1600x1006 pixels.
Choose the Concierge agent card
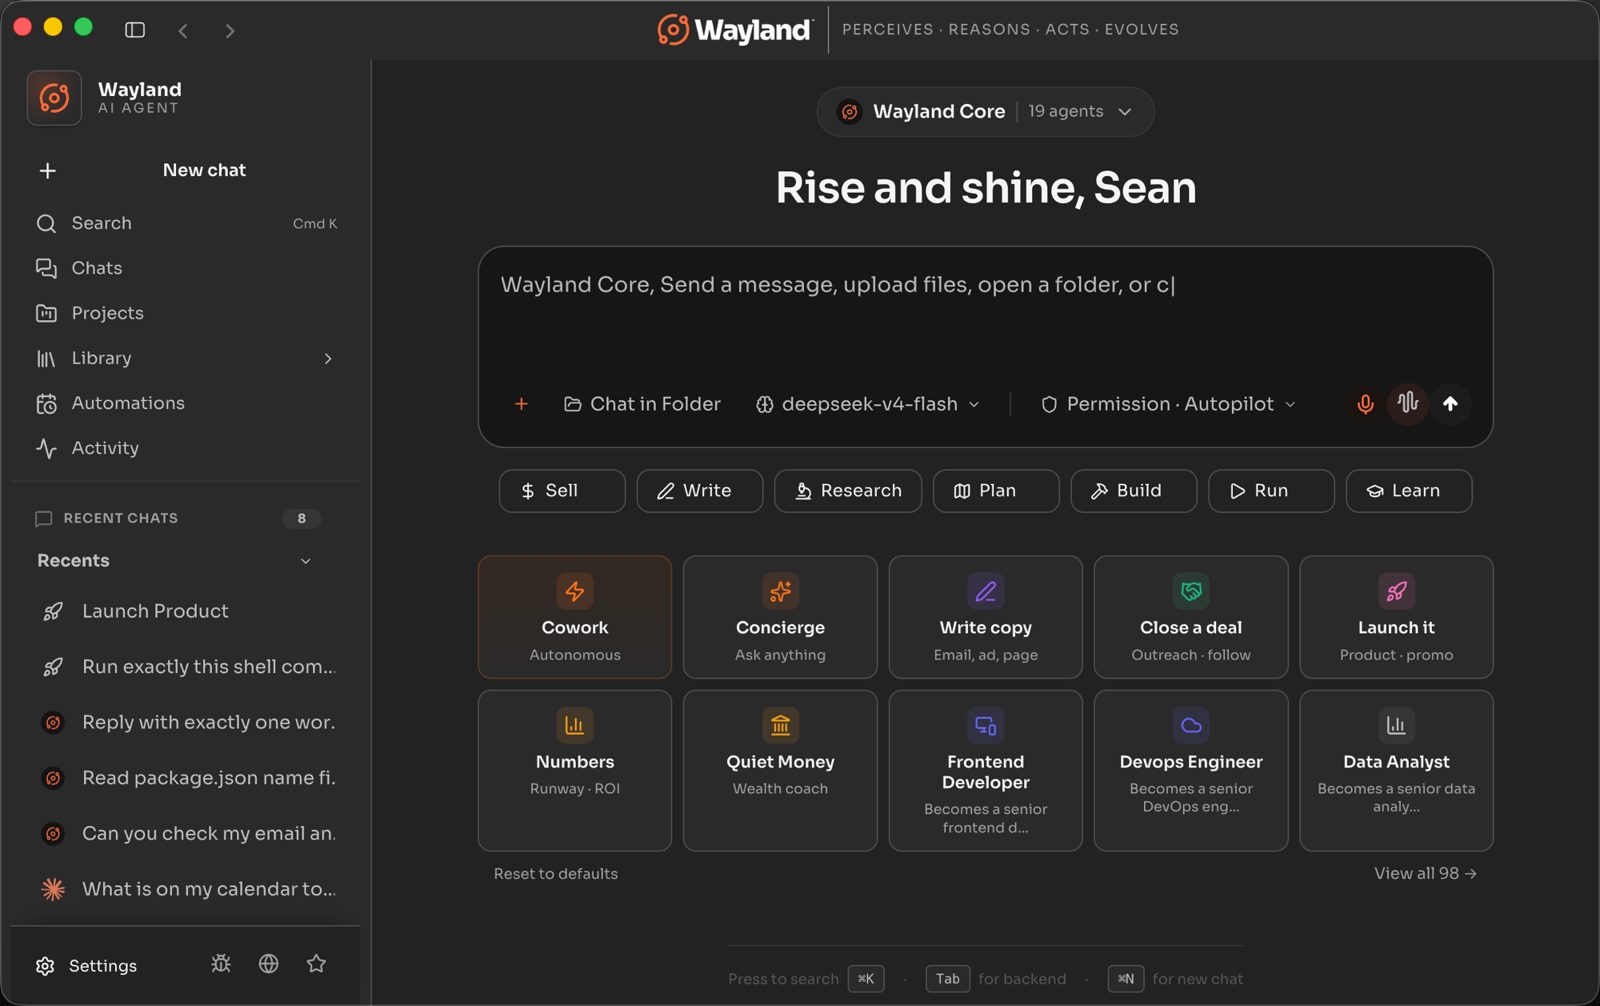780,617
